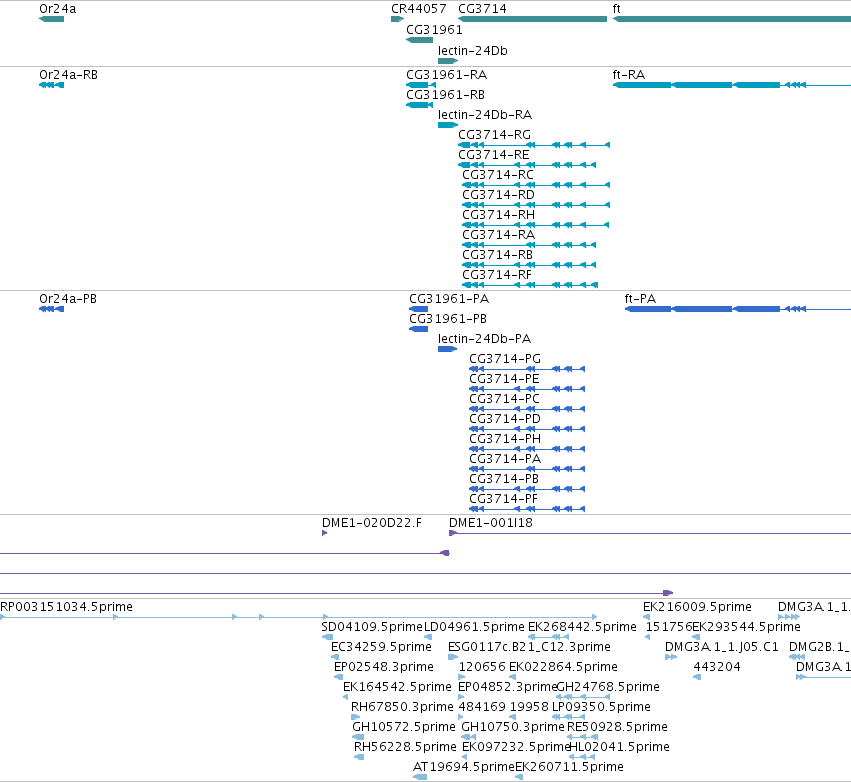Click the ft-PA protein label

(640, 299)
